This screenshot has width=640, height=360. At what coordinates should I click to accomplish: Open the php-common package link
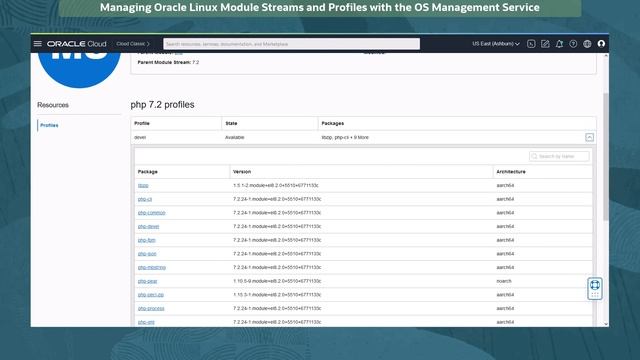tap(151, 213)
